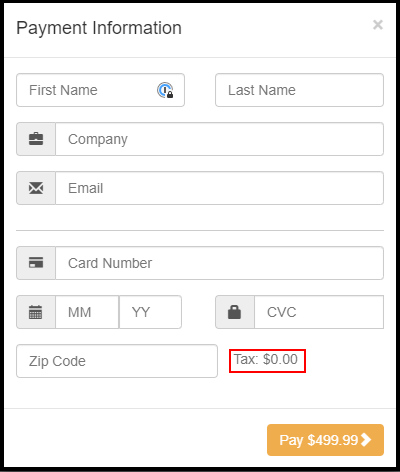This screenshot has width=400, height=472.
Task: Focus the Card Number field
Action: 219,263
